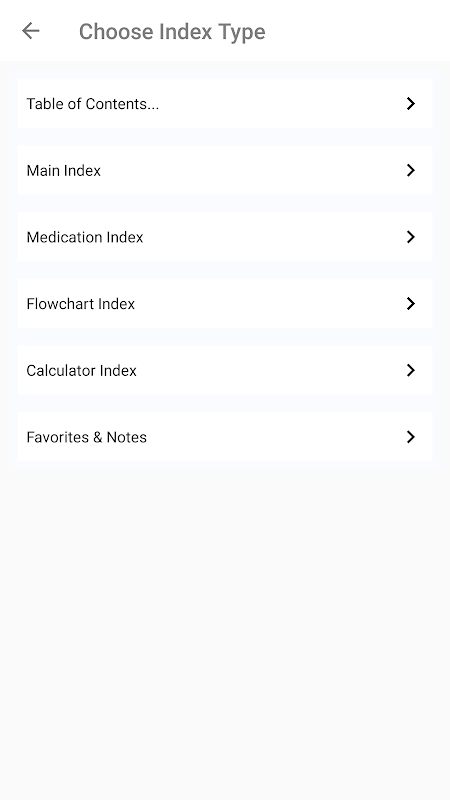Image resolution: width=450 pixels, height=800 pixels.
Task: Tap the center of the Flowchart Index card
Action: click(x=224, y=304)
